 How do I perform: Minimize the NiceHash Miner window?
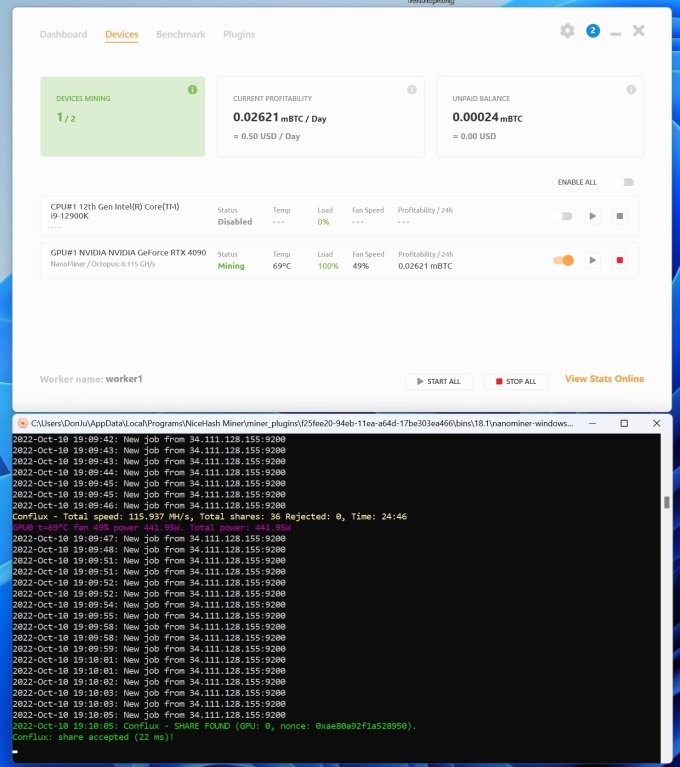615,33
